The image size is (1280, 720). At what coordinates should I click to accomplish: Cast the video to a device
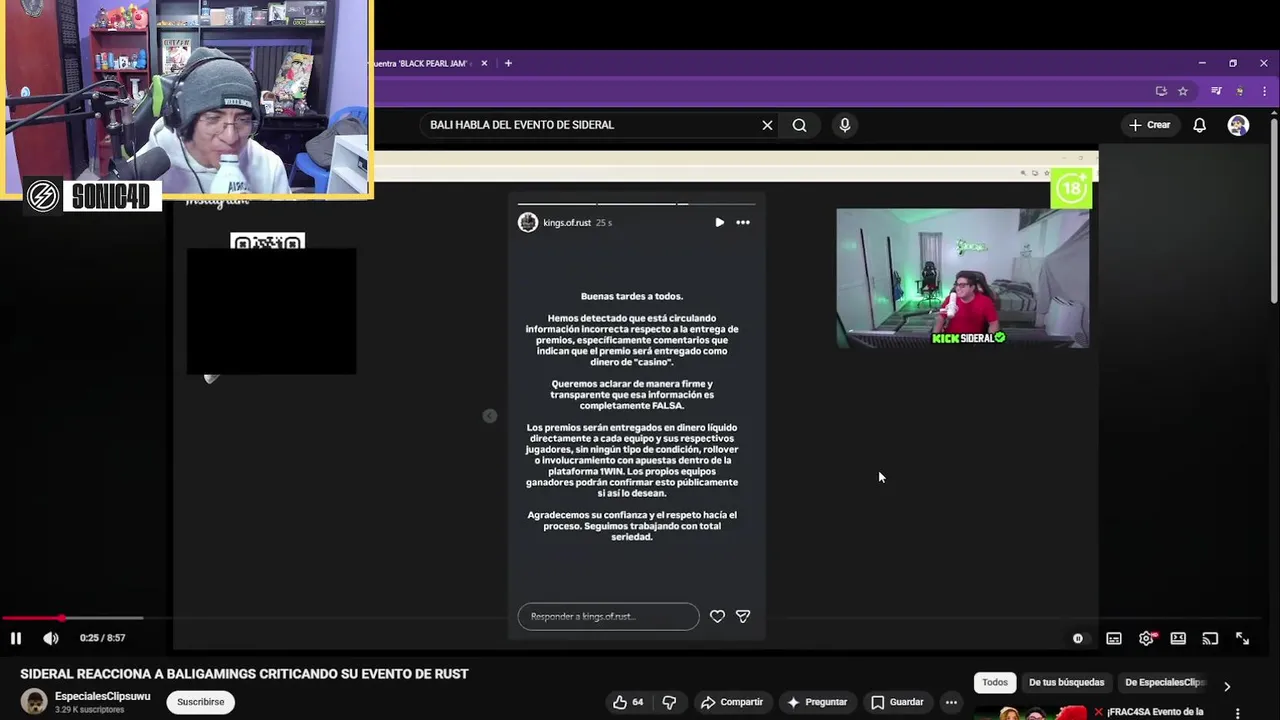pos(1210,638)
